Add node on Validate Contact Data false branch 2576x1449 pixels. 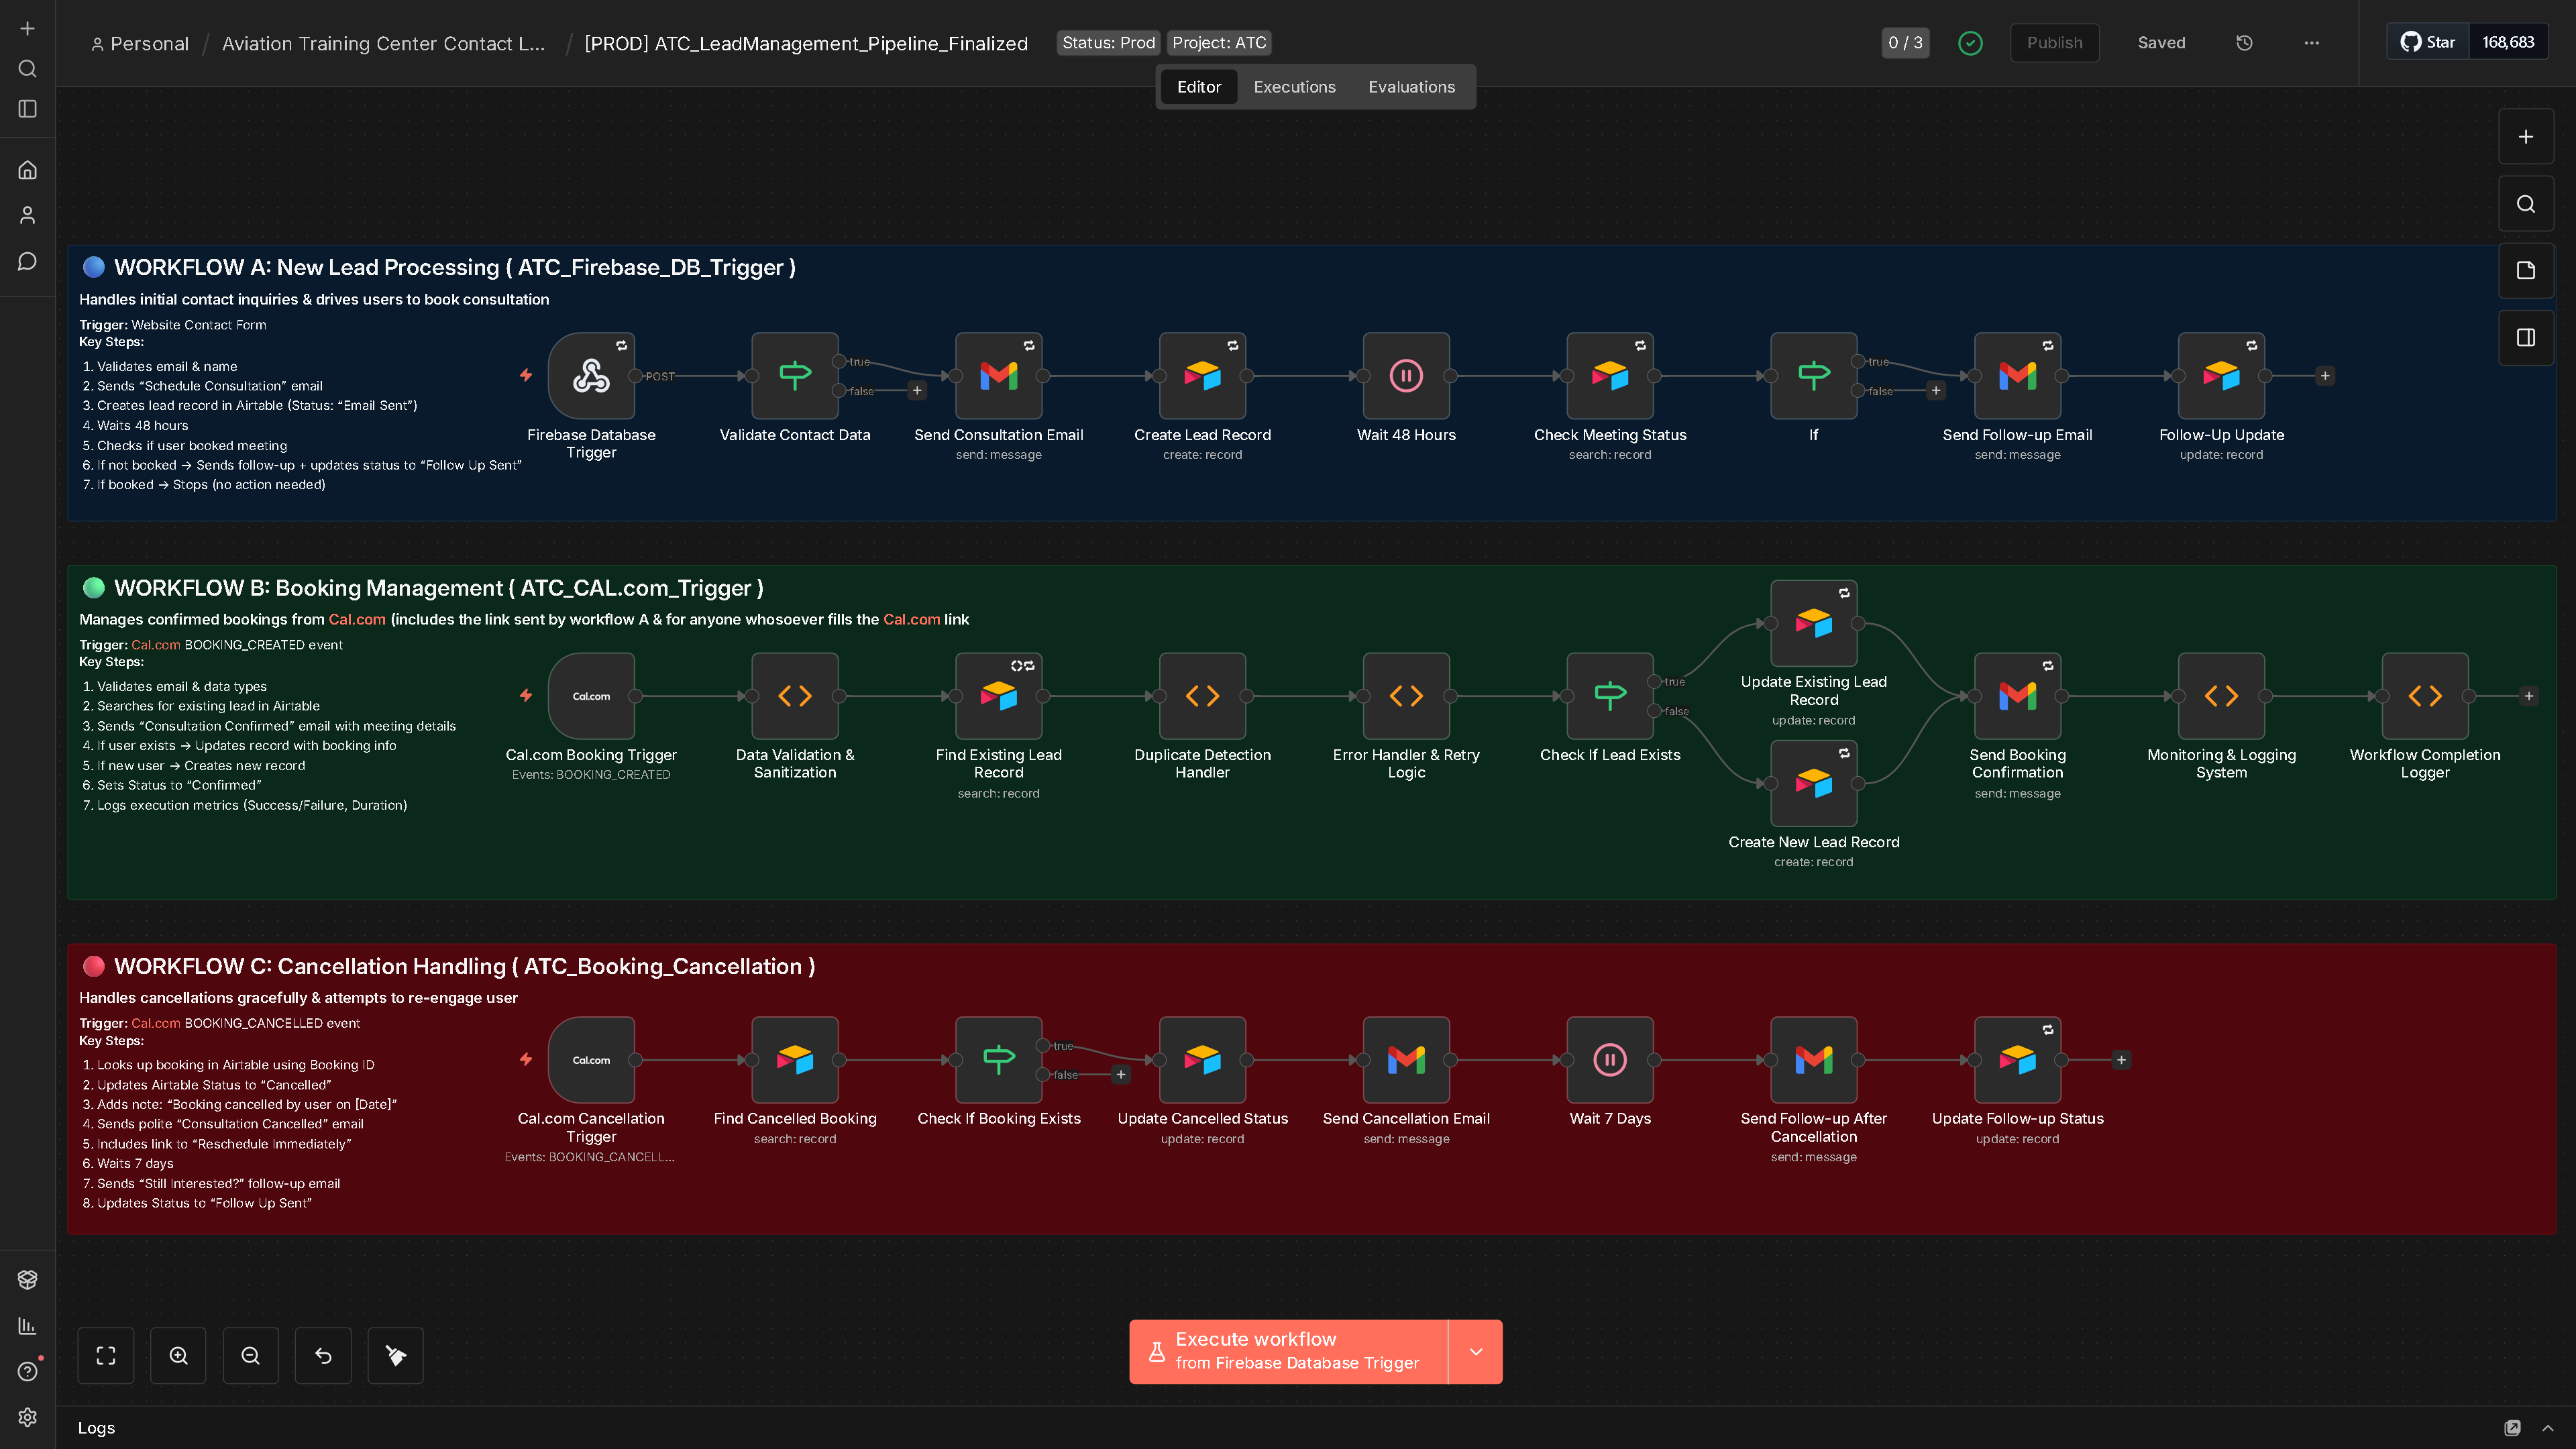click(917, 390)
